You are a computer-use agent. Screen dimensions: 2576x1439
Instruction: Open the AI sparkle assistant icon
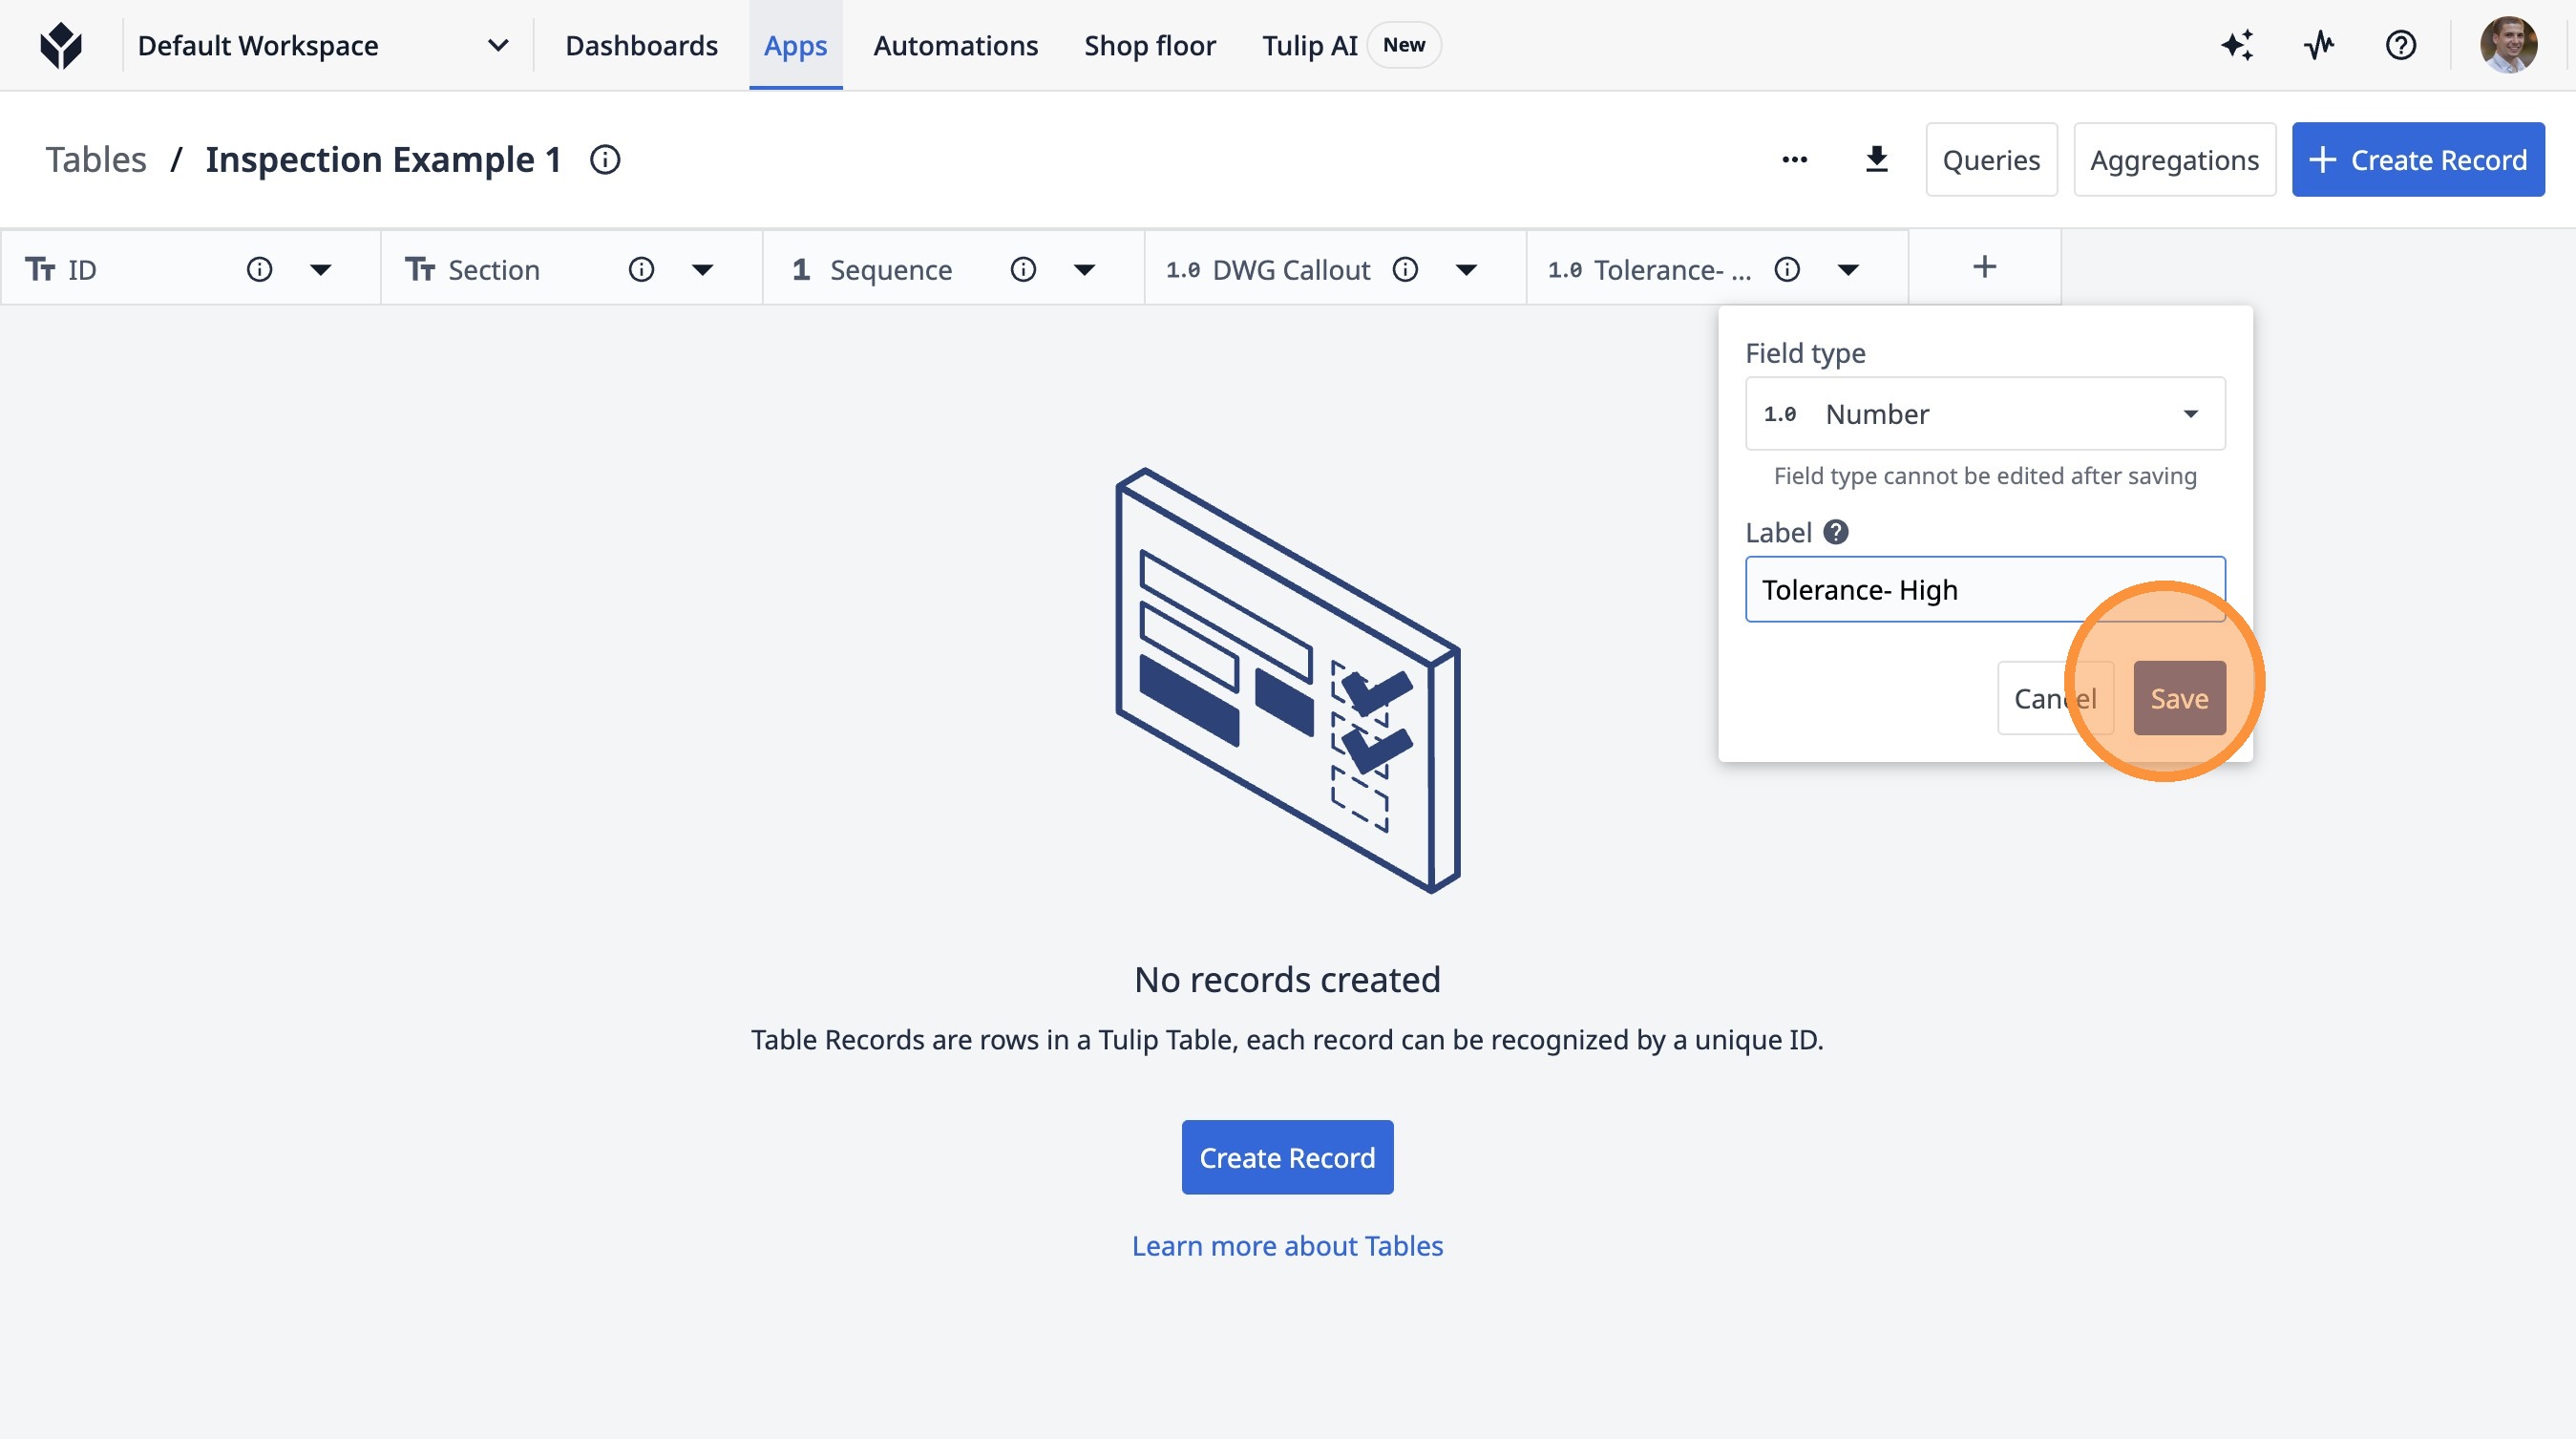[x=2237, y=45]
